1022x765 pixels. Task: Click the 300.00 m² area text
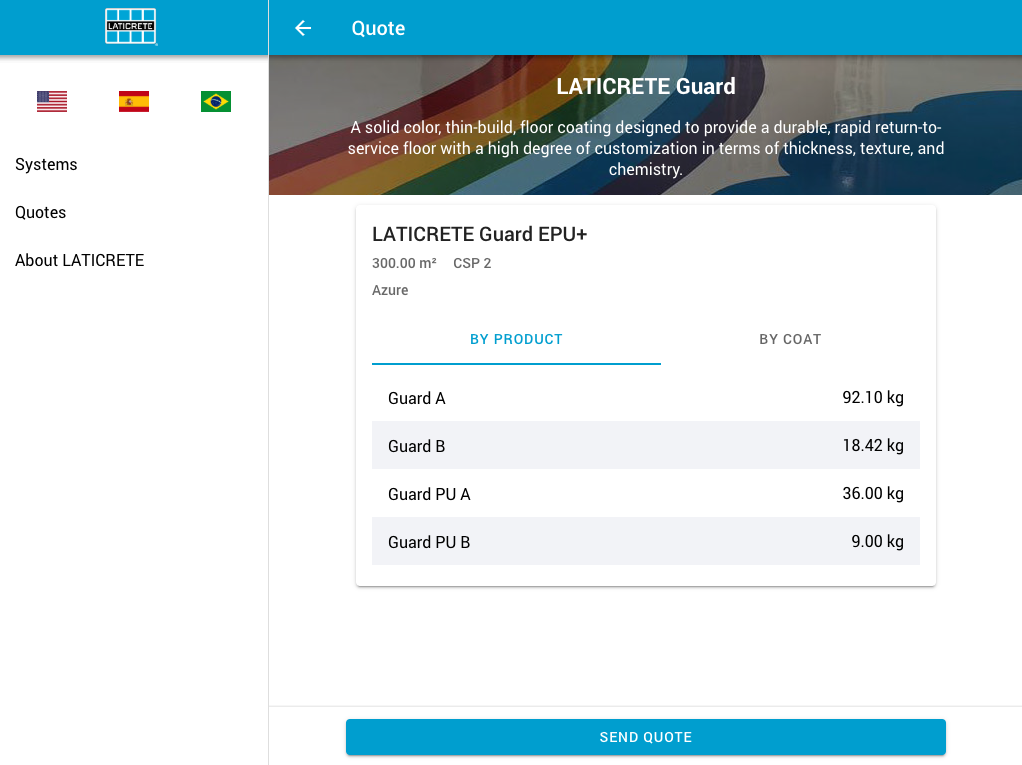(x=404, y=263)
